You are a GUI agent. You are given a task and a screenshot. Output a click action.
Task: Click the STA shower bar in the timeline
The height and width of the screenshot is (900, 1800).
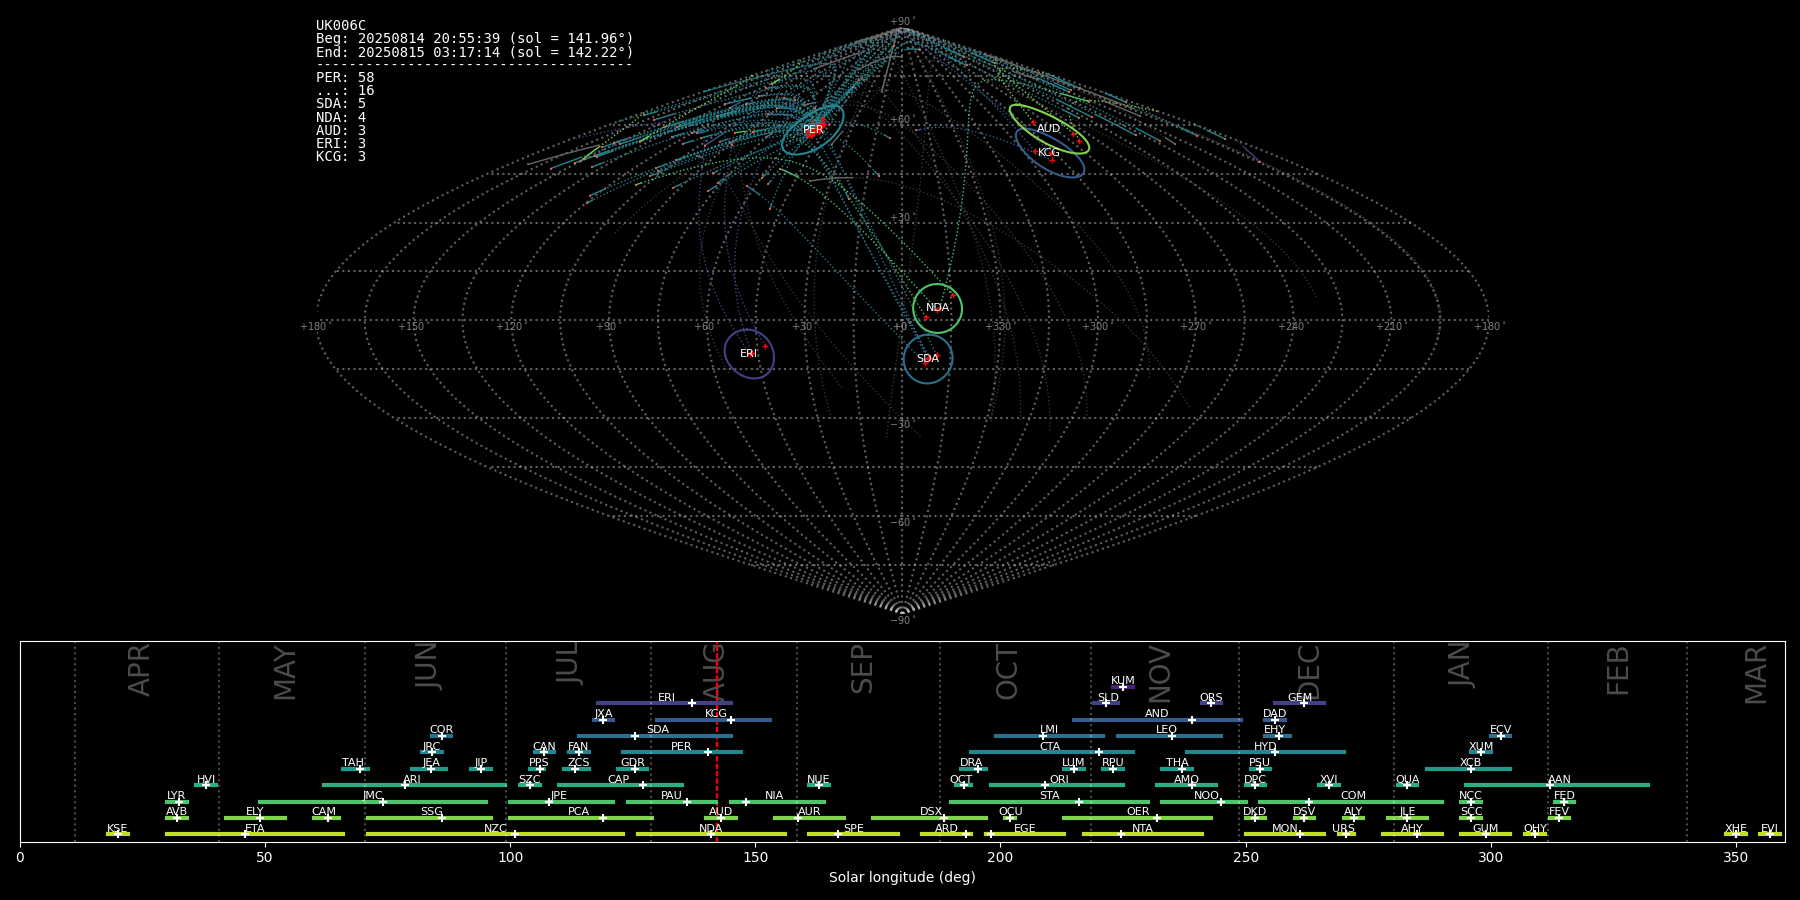(1049, 802)
